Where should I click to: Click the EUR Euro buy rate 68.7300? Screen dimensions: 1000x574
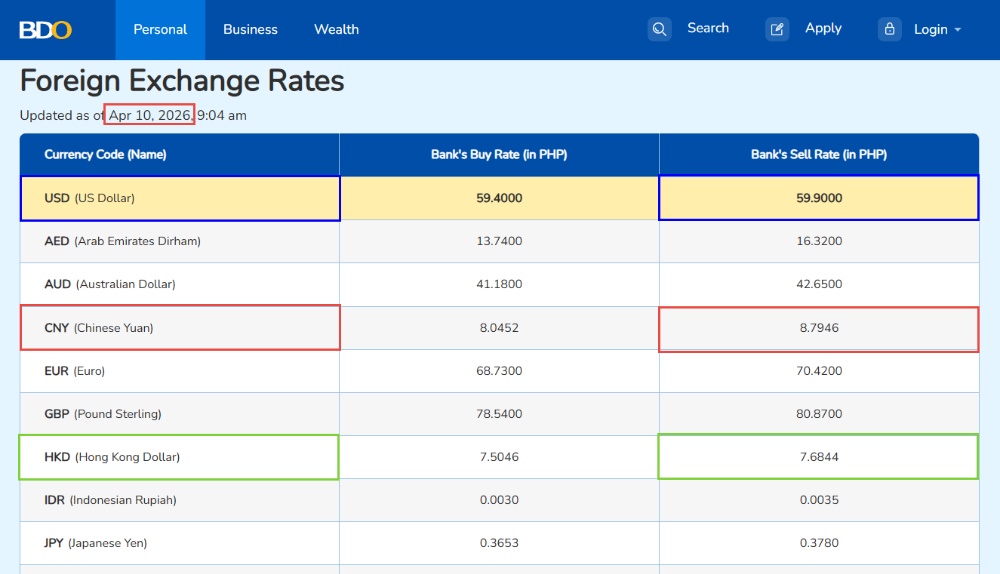tap(499, 371)
